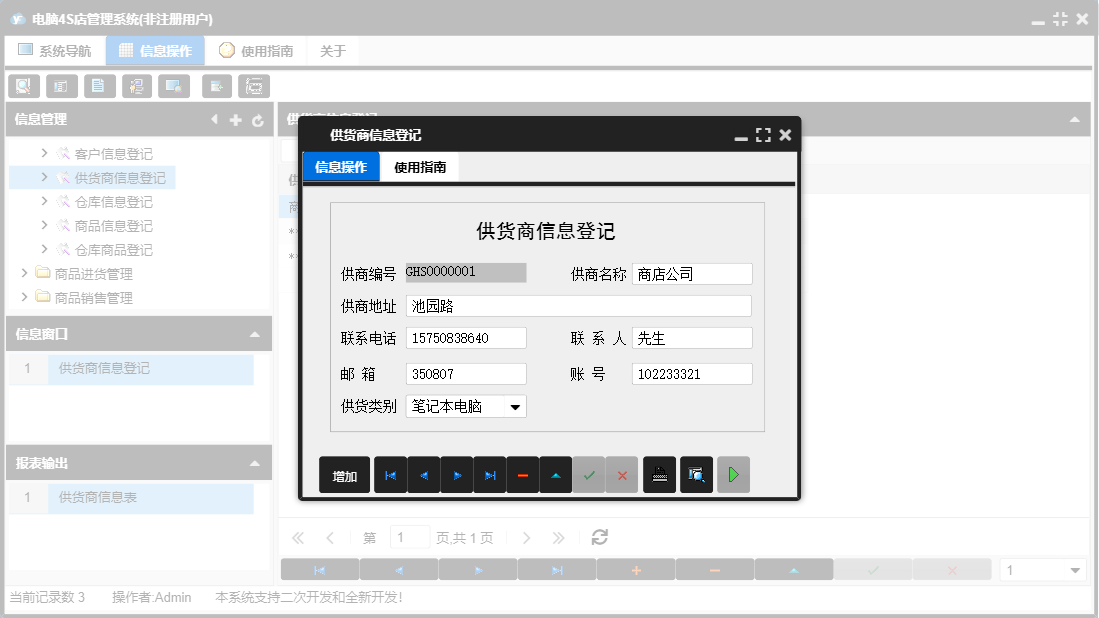The width and height of the screenshot is (1099, 618).
Task: Open print preview in the dialog
Action: pos(696,474)
